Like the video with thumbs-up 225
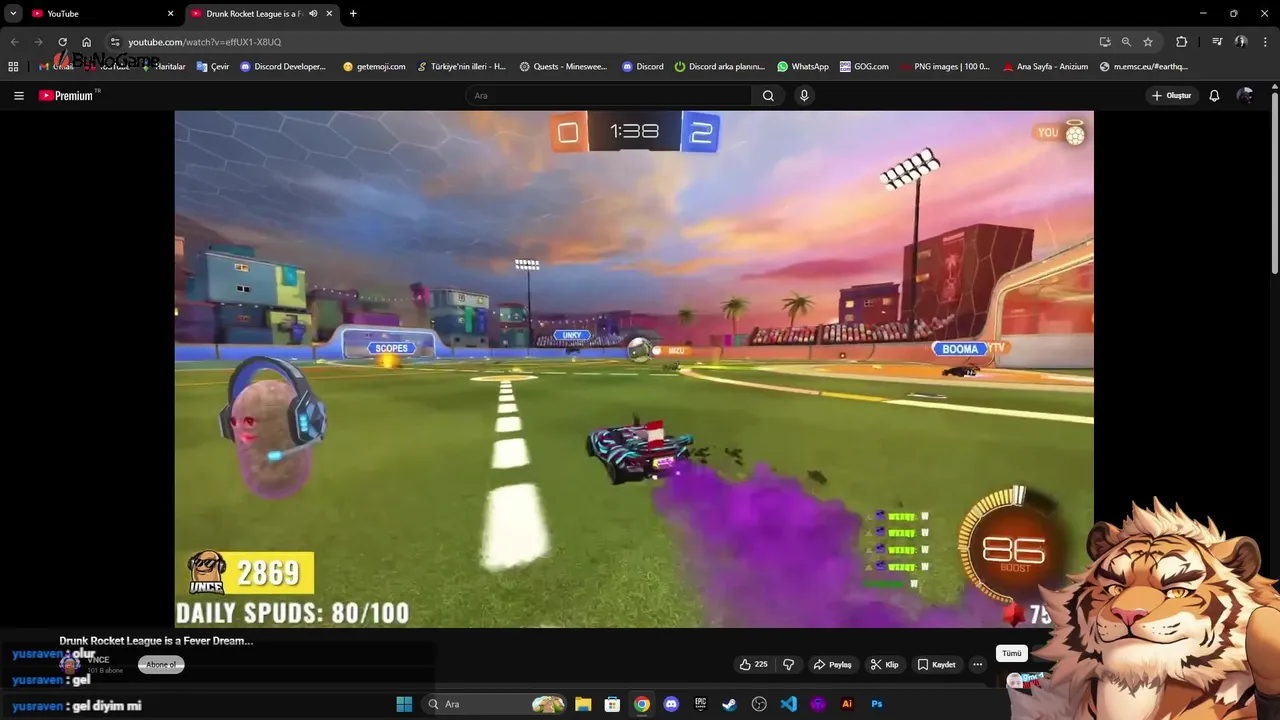This screenshot has width=1280, height=720. coord(753,665)
